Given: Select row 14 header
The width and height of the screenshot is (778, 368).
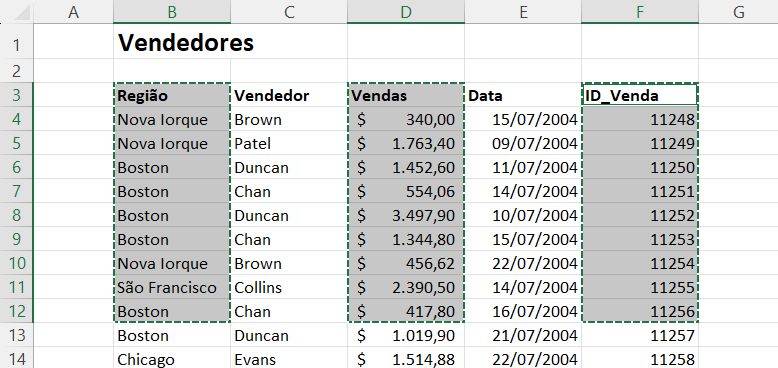Looking at the screenshot, I should tap(17, 358).
